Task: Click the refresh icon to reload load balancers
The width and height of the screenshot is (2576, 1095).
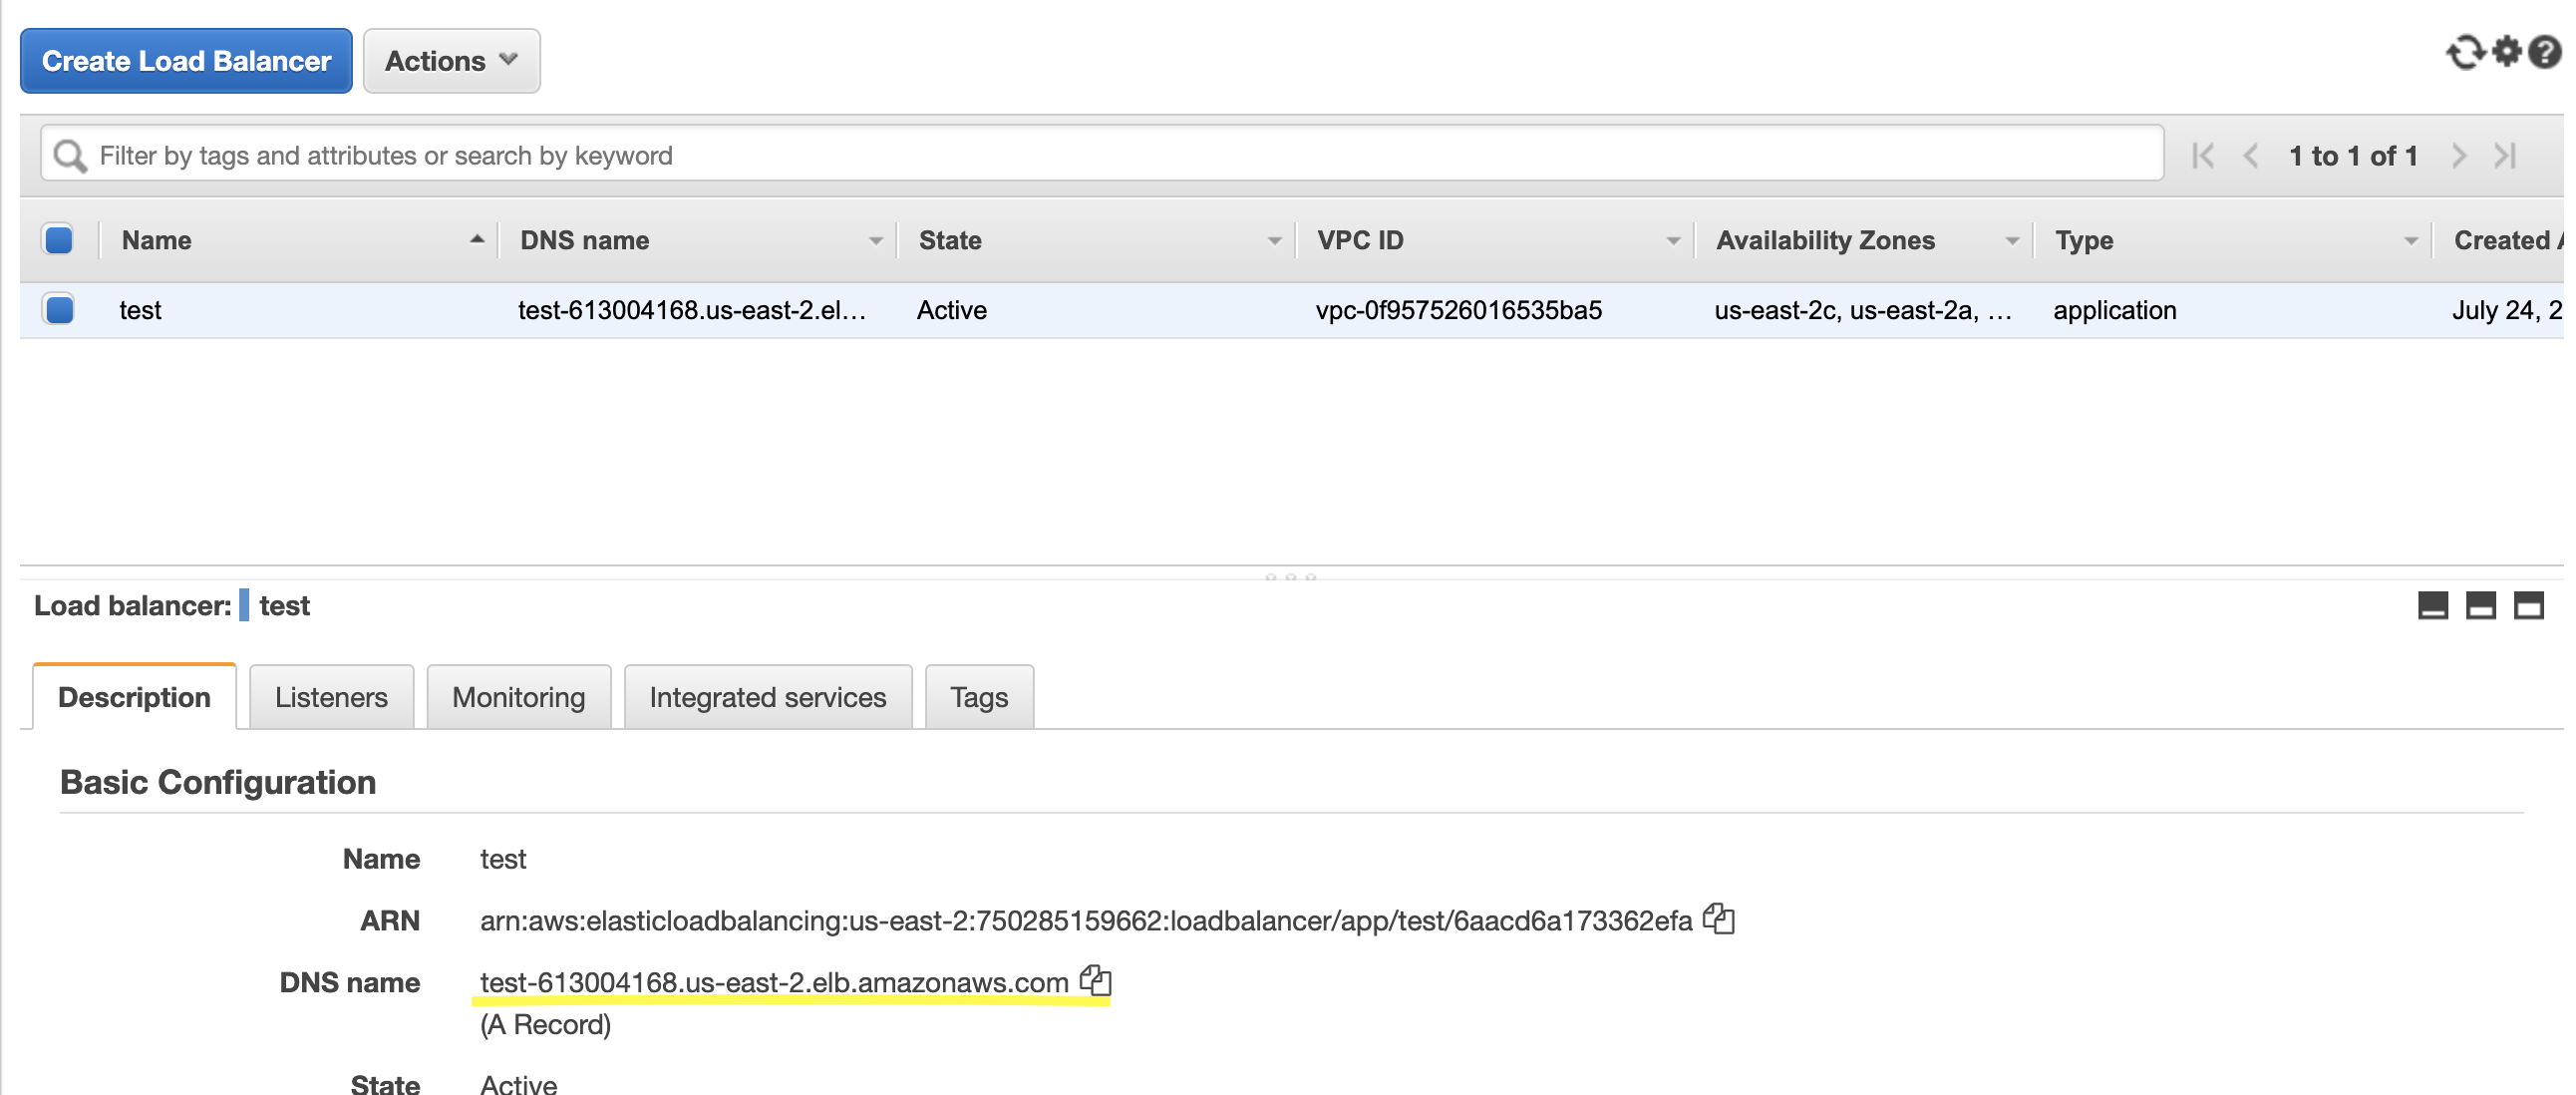Action: [x=2466, y=53]
